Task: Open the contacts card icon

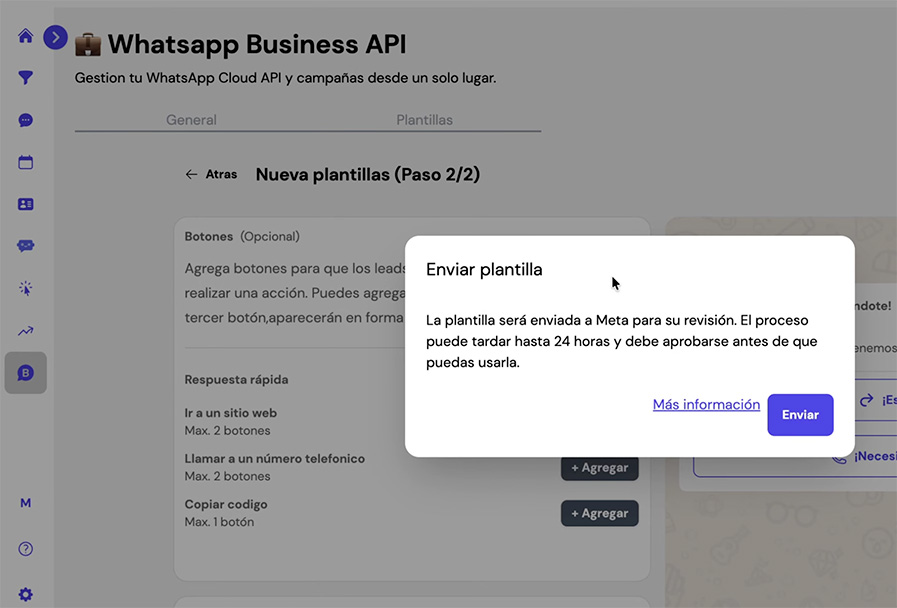Action: tap(24, 204)
